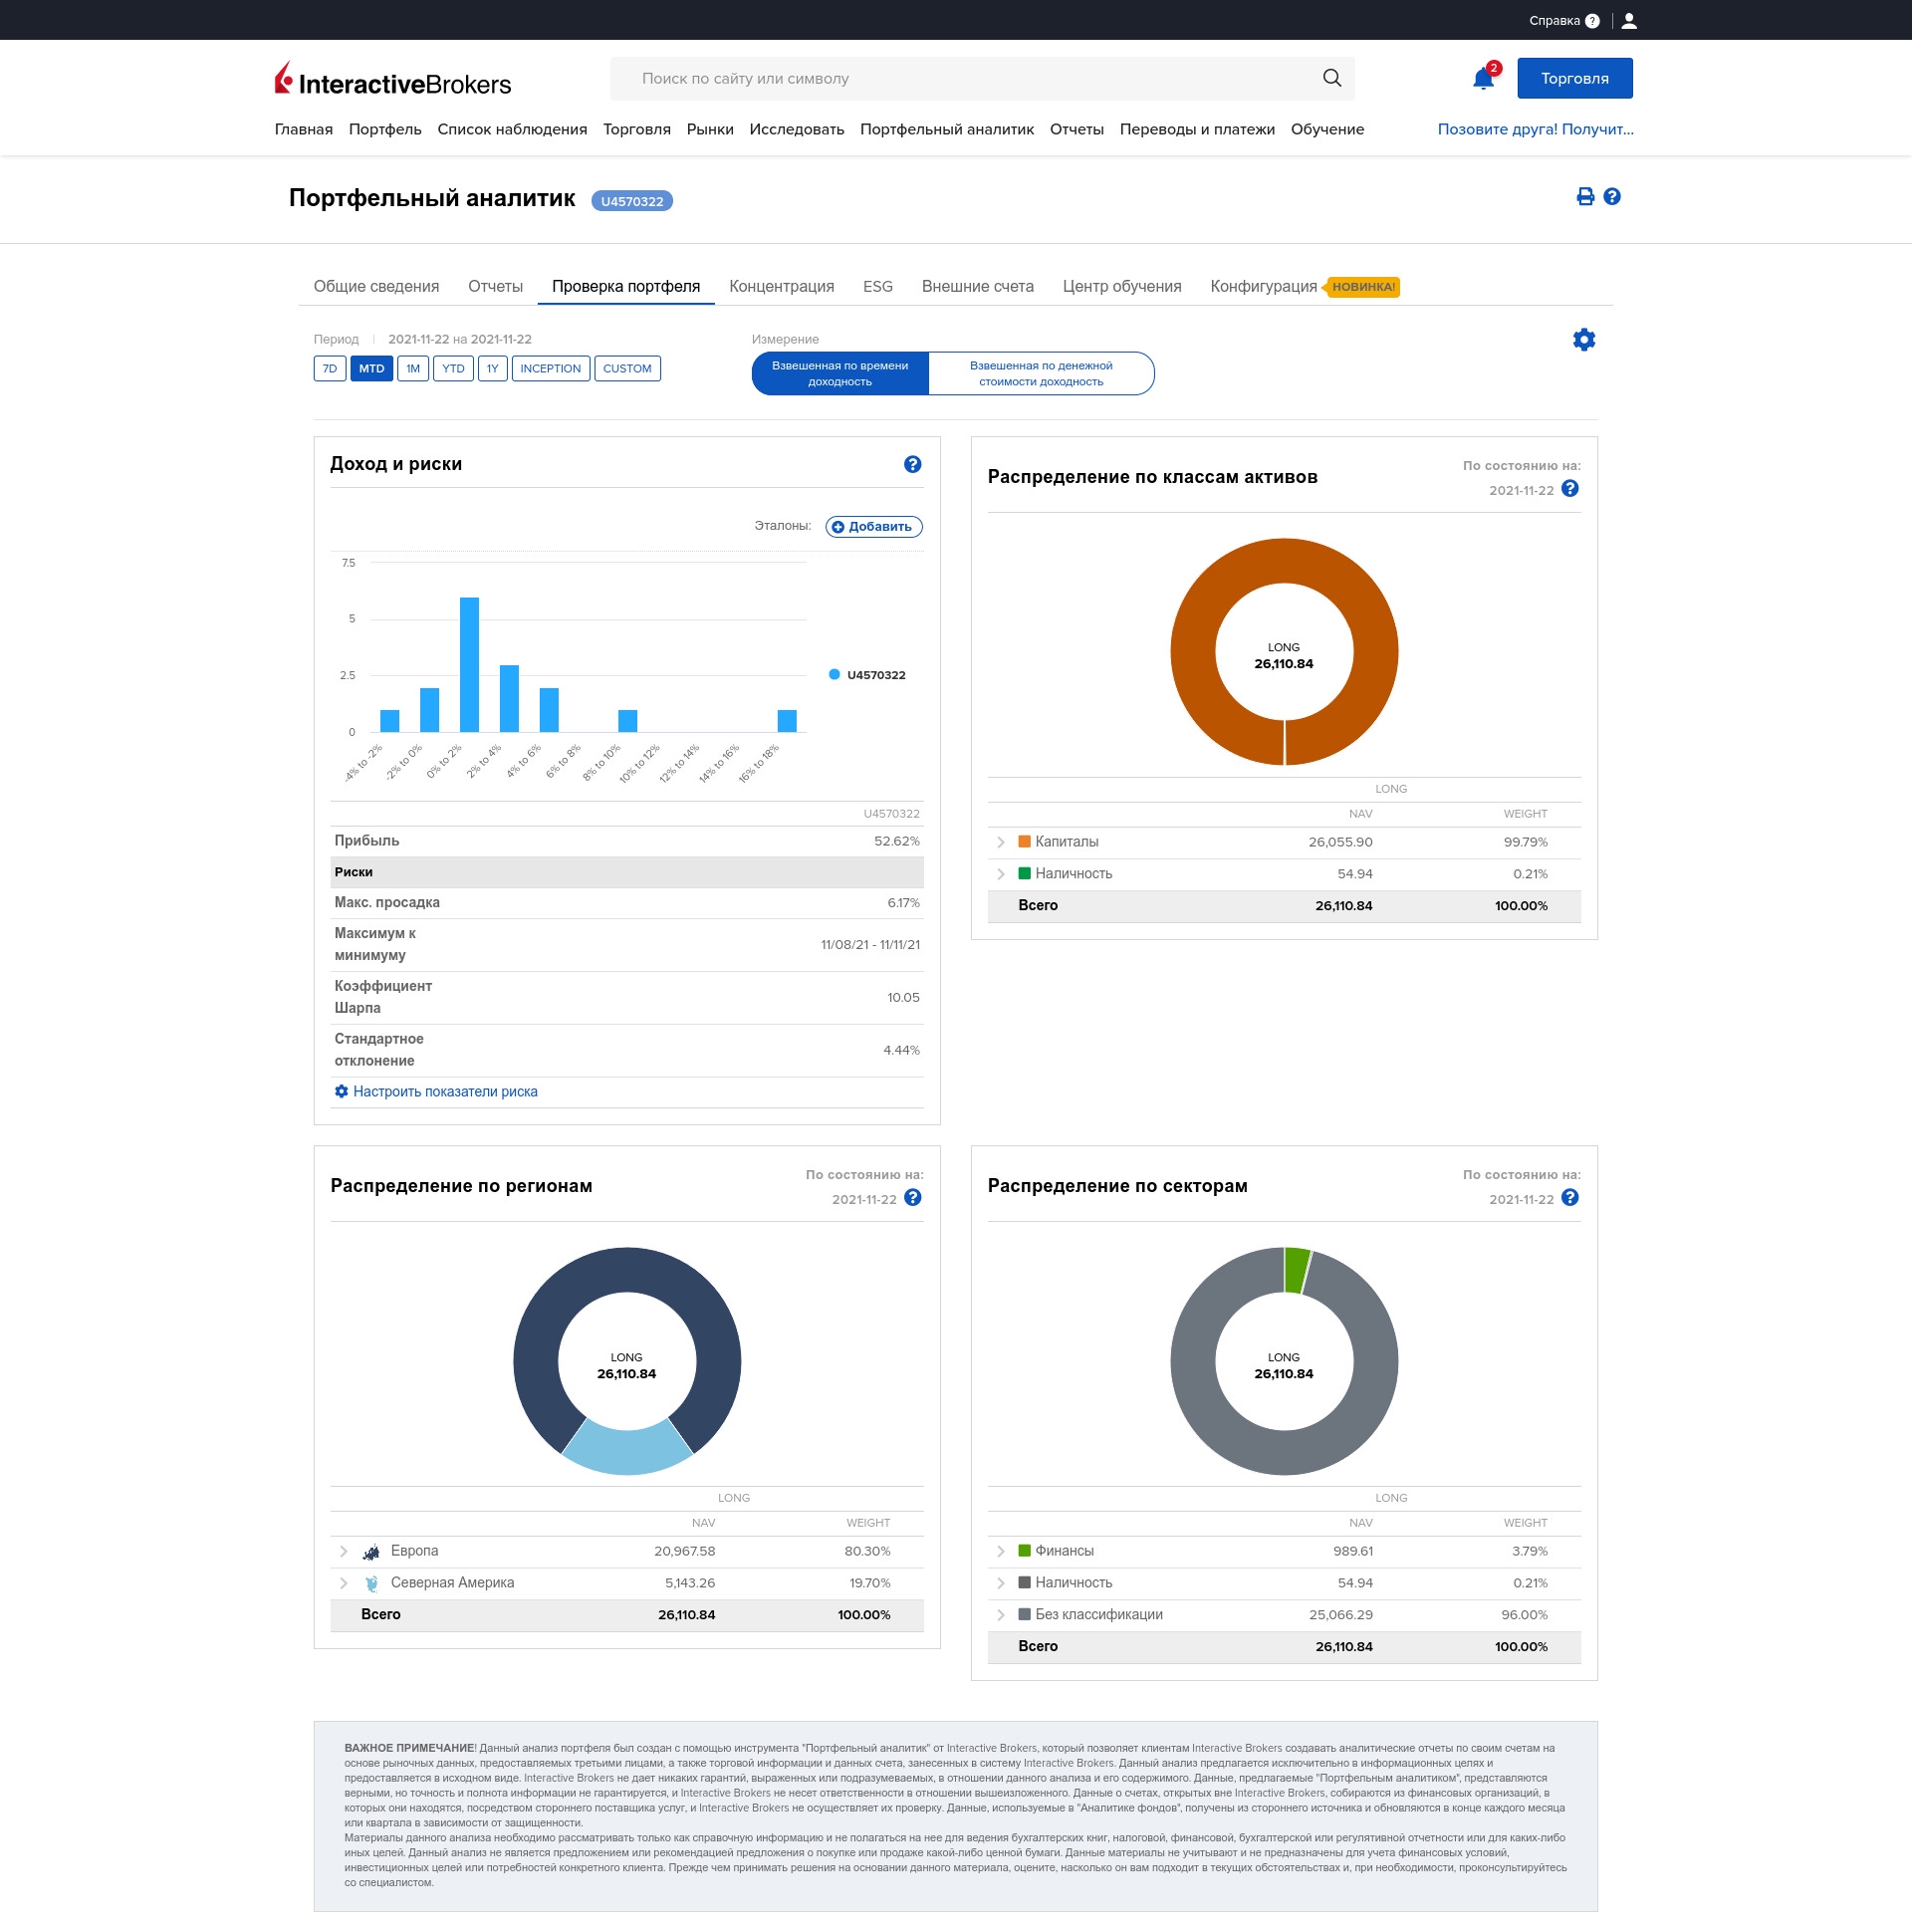Viewport: 1912px width, 1932px height.
Task: Select money-weighted return (Взвешенная по денежной стоимости)
Action: point(1040,373)
